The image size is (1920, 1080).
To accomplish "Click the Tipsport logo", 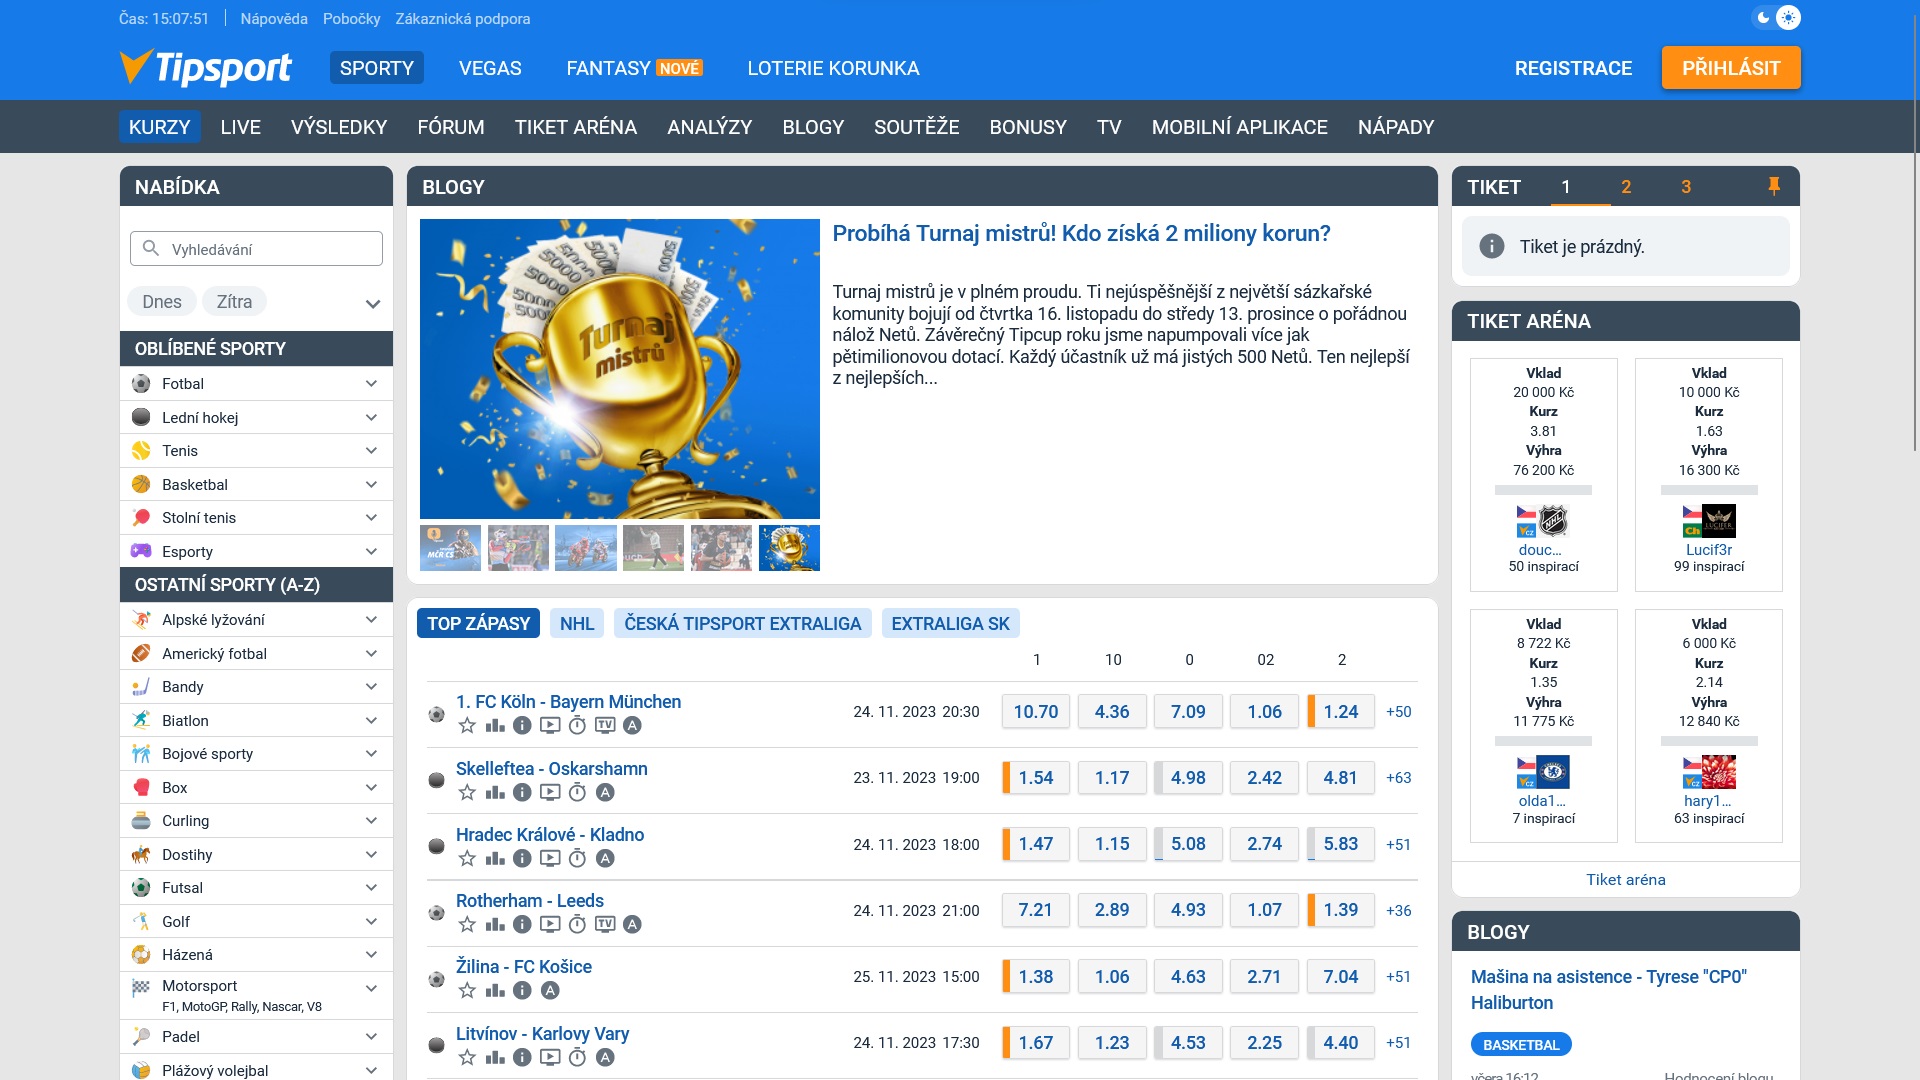I will tap(205, 67).
